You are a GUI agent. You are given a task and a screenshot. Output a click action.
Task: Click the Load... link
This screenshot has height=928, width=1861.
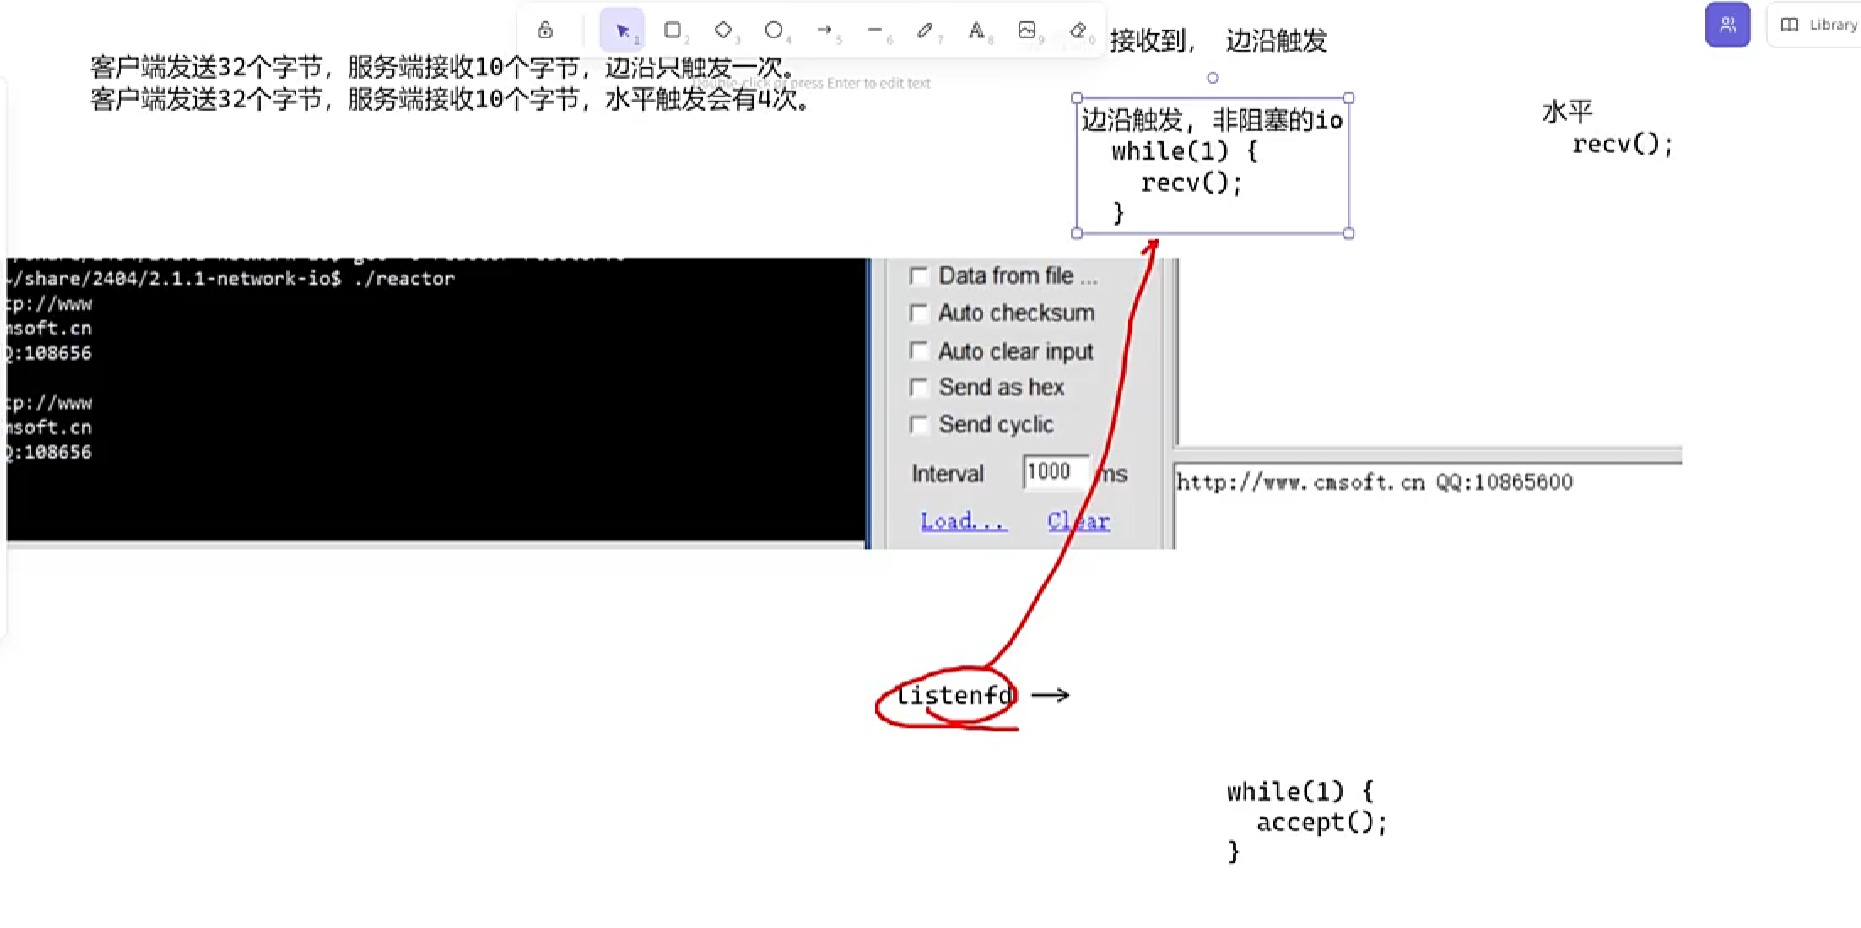tap(962, 521)
